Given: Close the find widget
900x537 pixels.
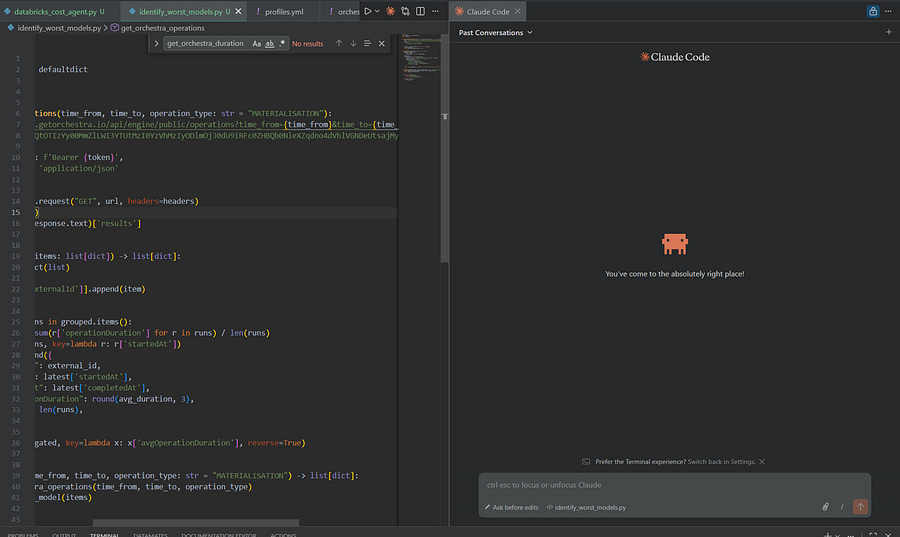Looking at the screenshot, I should pos(381,44).
